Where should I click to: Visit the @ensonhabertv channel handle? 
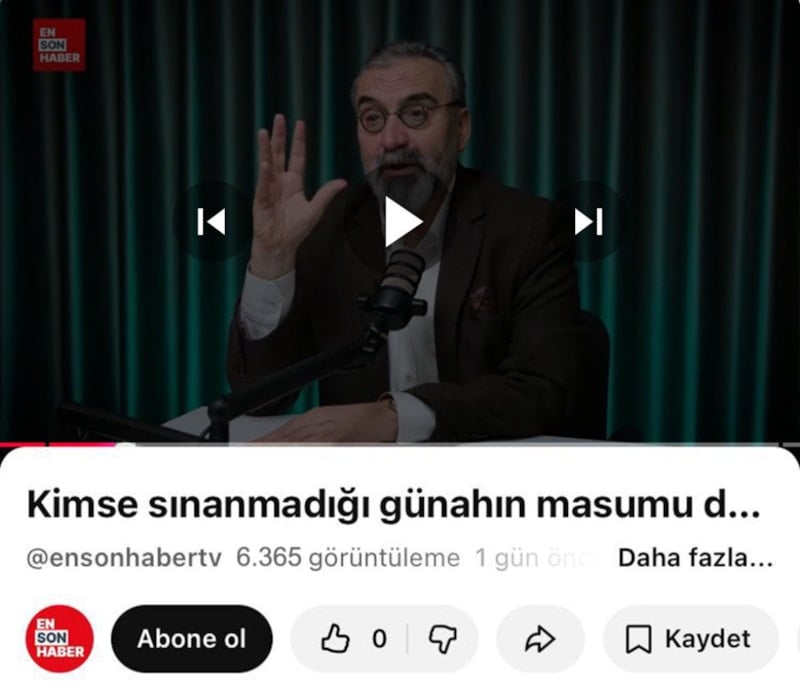click(x=124, y=558)
